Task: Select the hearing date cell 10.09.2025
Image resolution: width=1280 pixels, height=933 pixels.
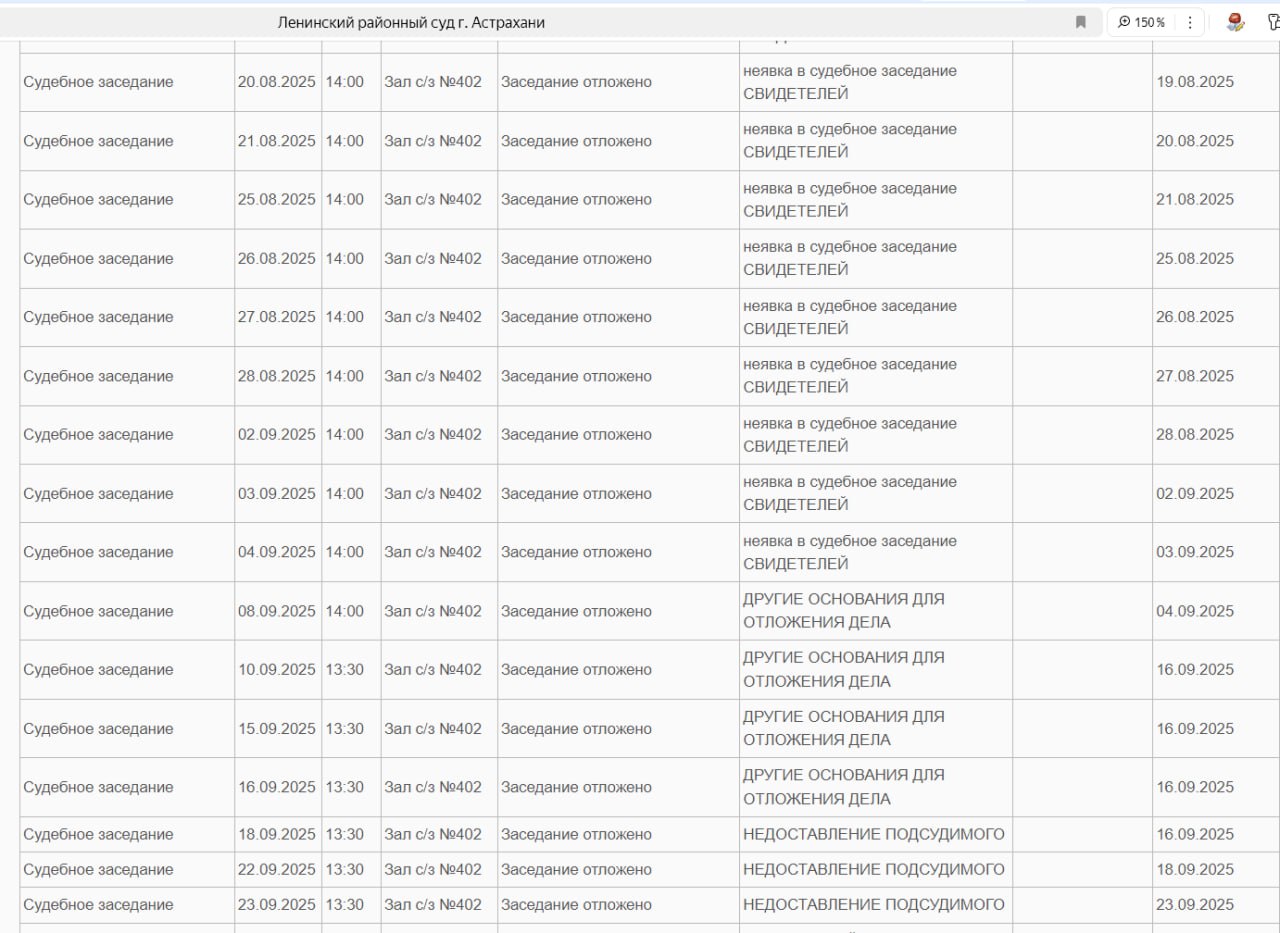Action: 276,670
